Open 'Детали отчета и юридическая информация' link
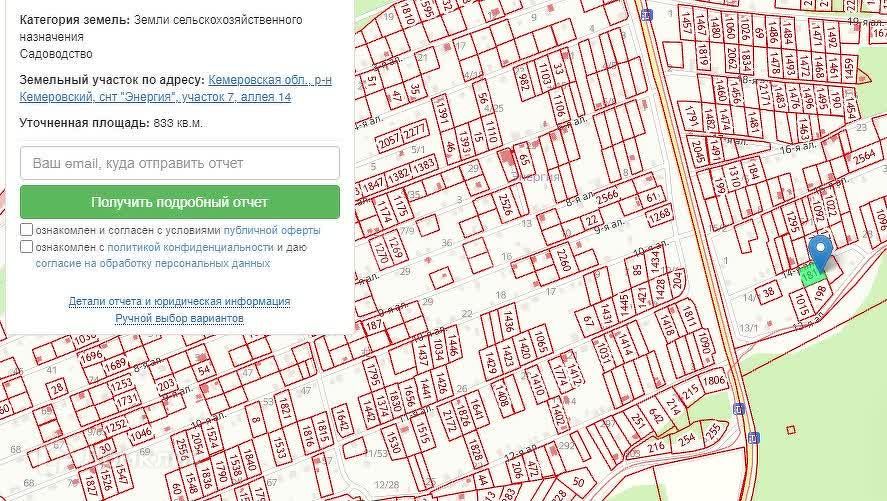This screenshot has width=887, height=501. coord(179,301)
